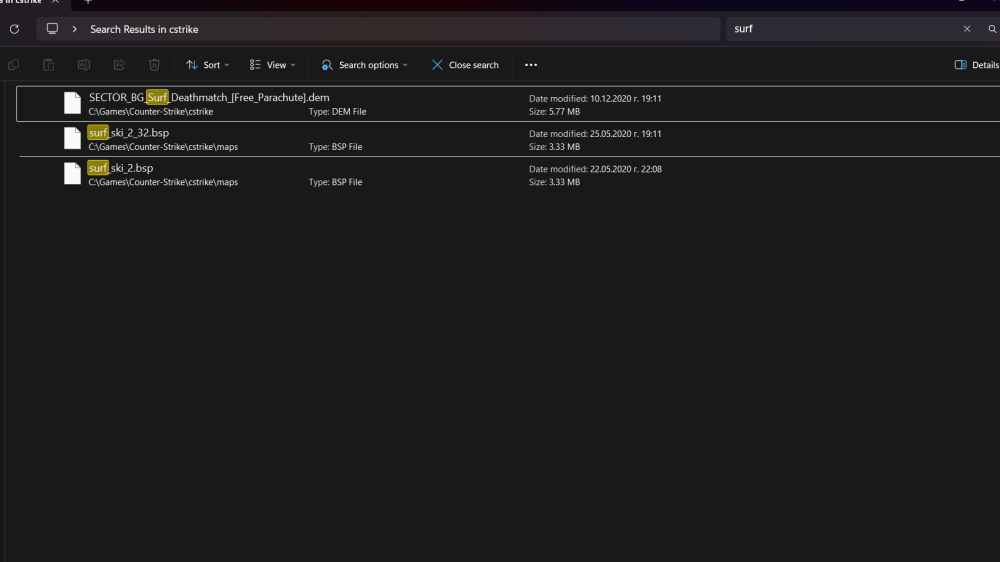
Task: Click 'Size: 3.33 MB' in surf_ski_2_32.bsp row
Action: [x=554, y=147]
